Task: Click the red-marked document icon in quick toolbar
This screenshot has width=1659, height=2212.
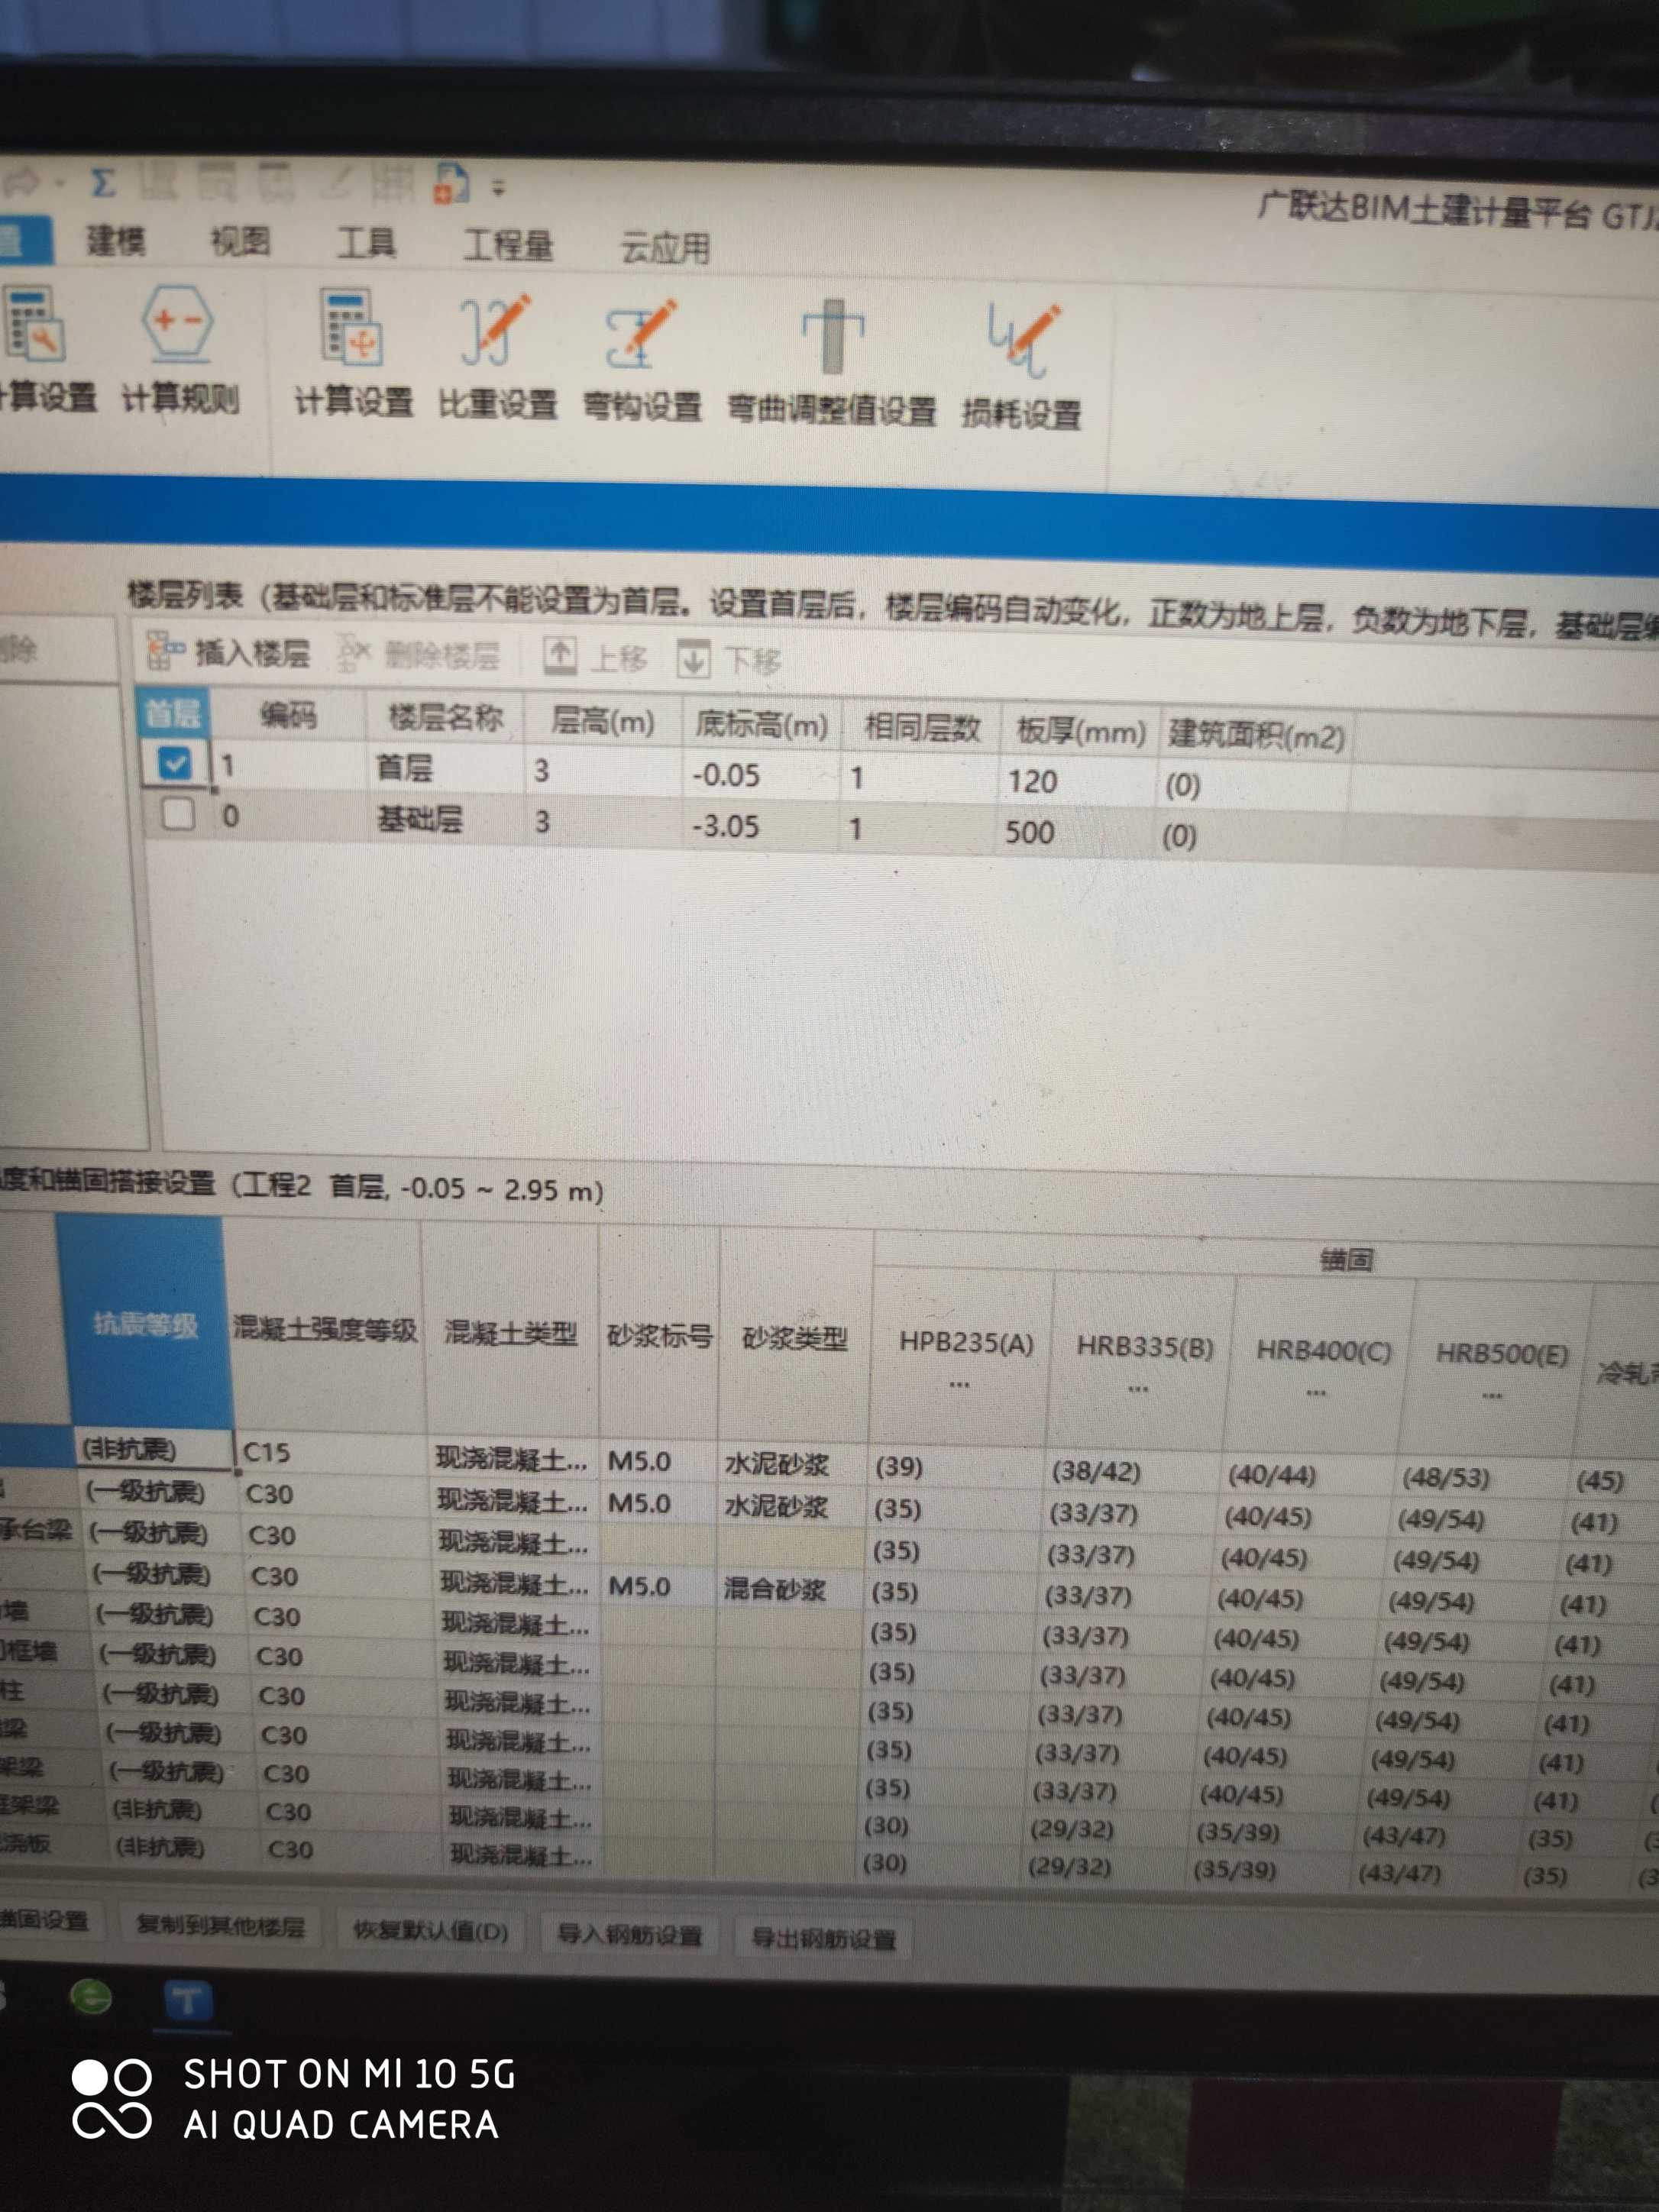Action: pos(451,183)
